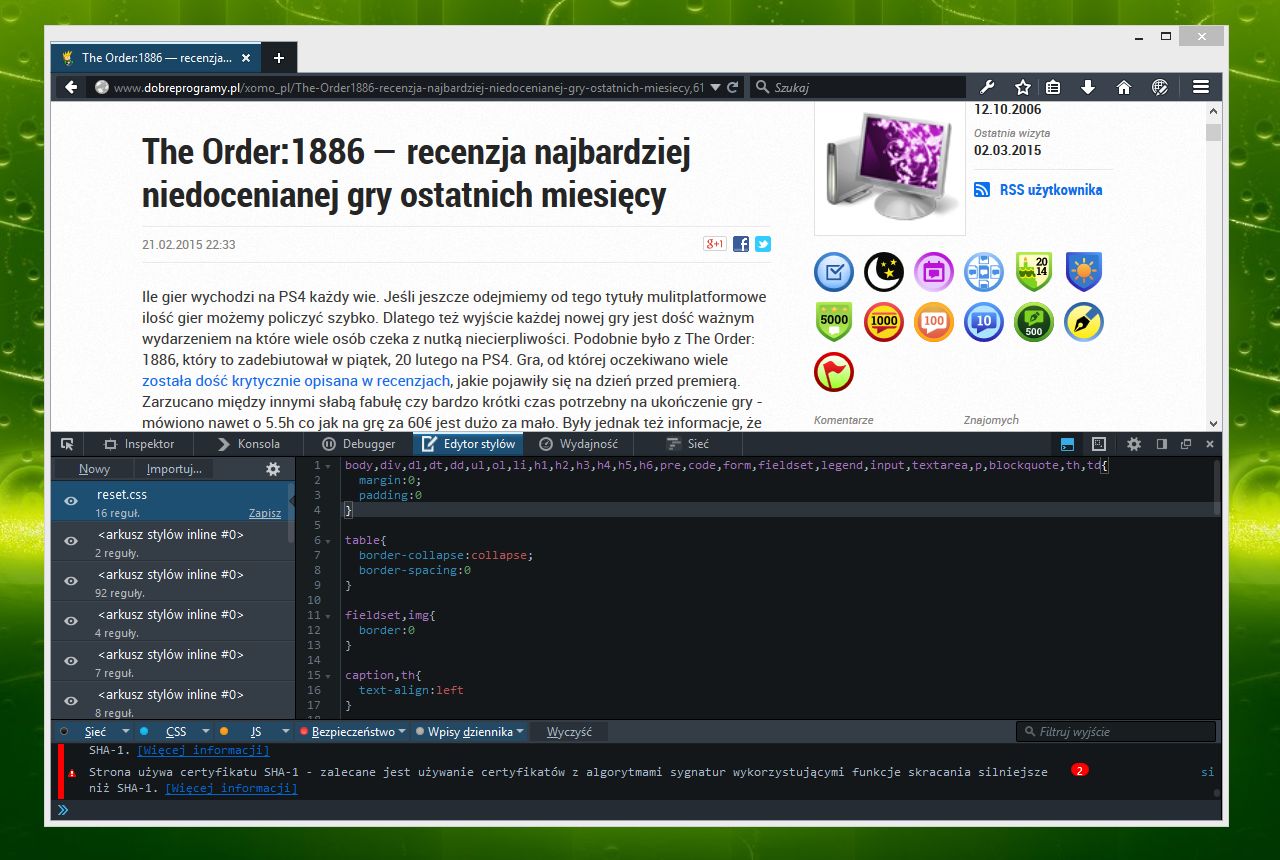Show bookmarks list icon
This screenshot has width=1280, height=860.
click(1053, 87)
